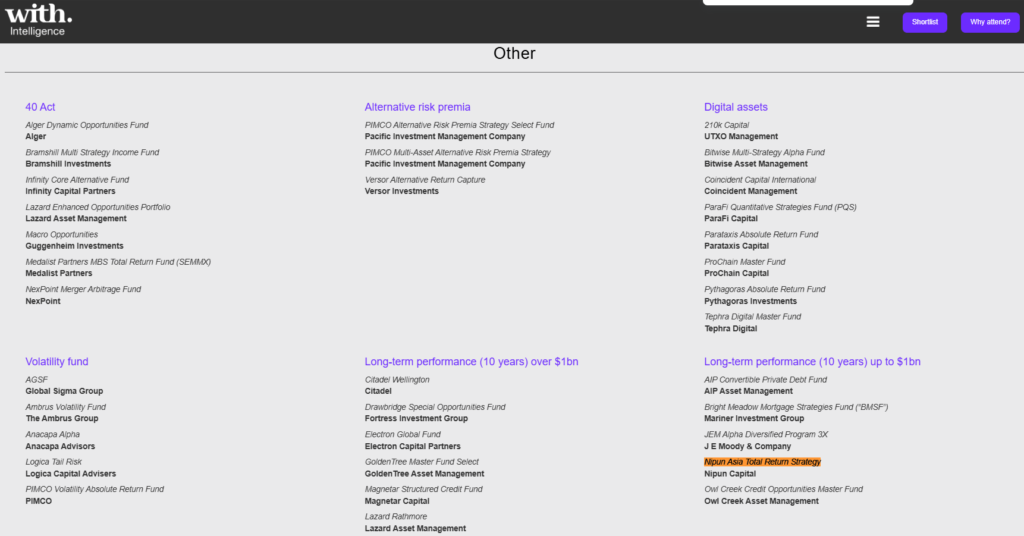Screen dimensions: 1024x536
Task: Open the Bitwise Multi-Strategy Alpha Fund entry
Action: coord(764,153)
